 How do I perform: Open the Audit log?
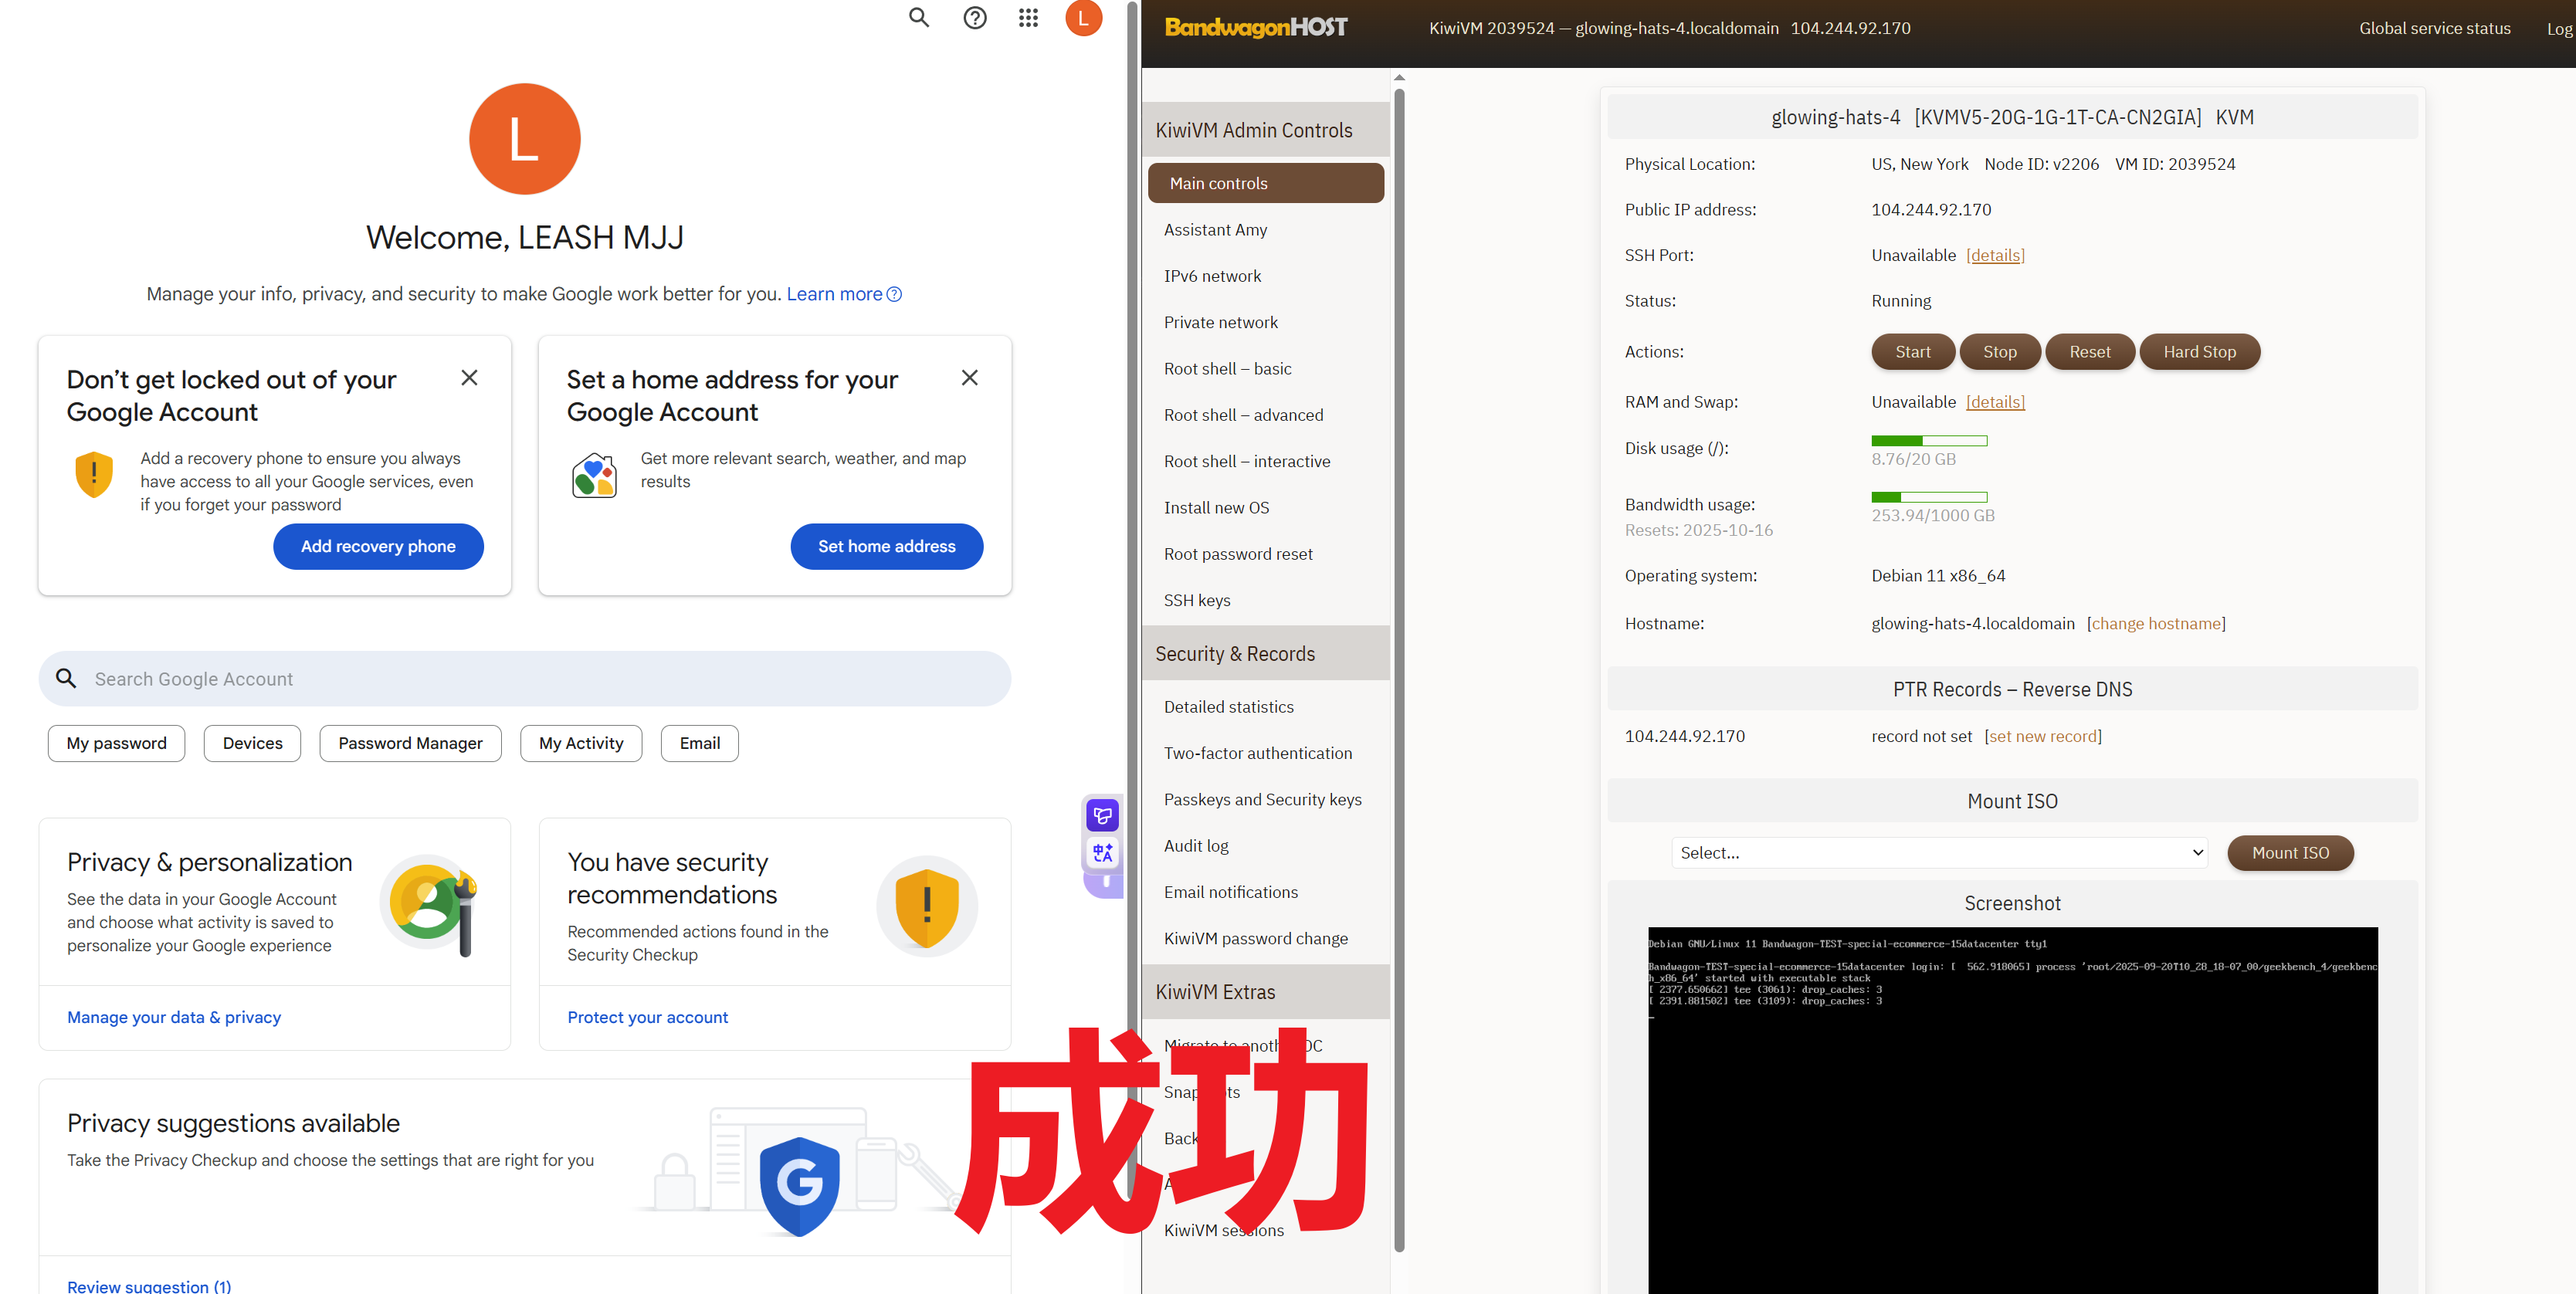coord(1196,846)
